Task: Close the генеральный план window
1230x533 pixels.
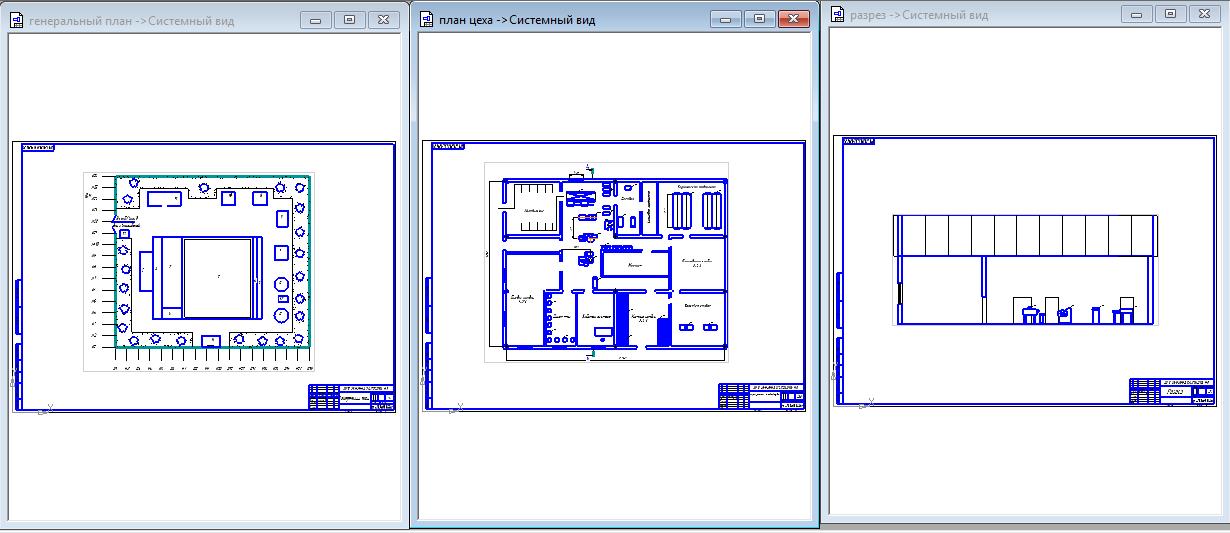Action: [x=383, y=20]
